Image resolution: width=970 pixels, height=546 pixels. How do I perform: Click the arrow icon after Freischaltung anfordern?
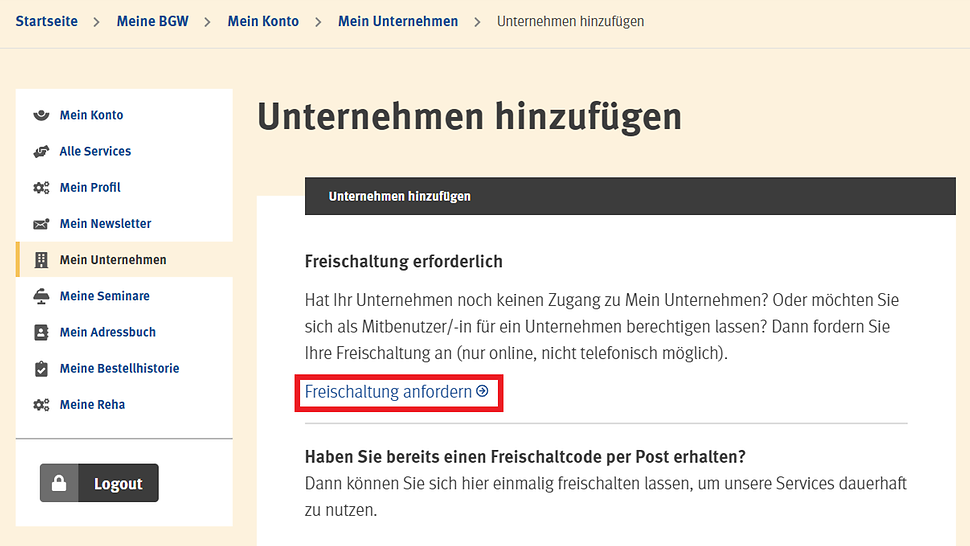pos(483,391)
